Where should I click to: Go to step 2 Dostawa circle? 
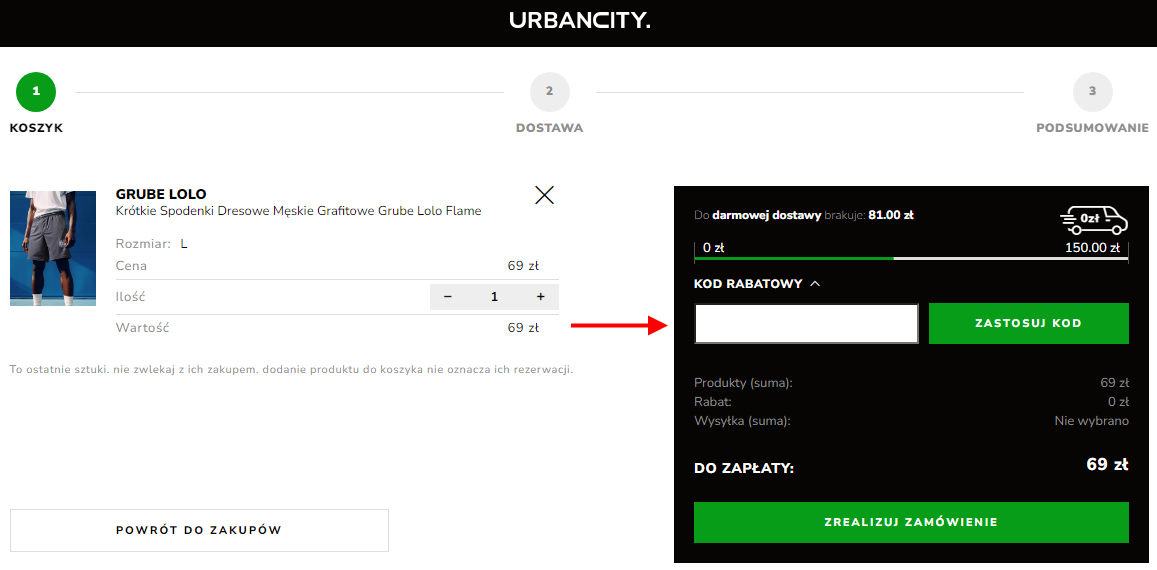click(550, 92)
